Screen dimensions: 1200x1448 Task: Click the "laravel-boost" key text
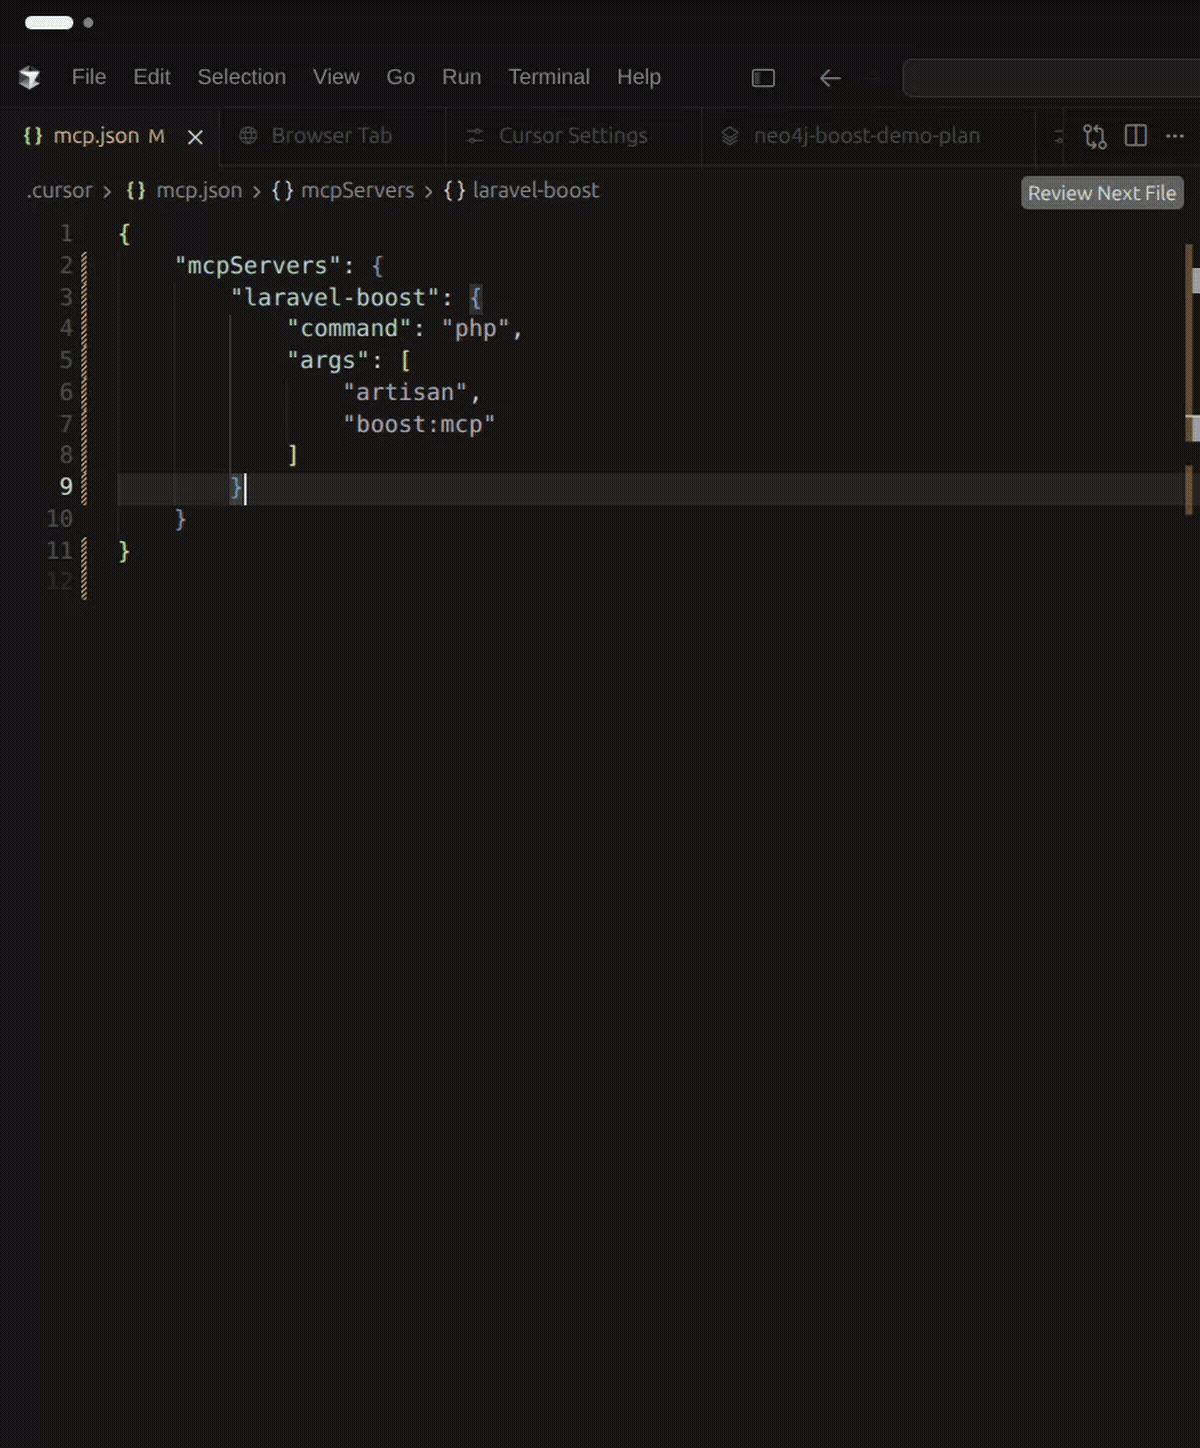pos(335,298)
